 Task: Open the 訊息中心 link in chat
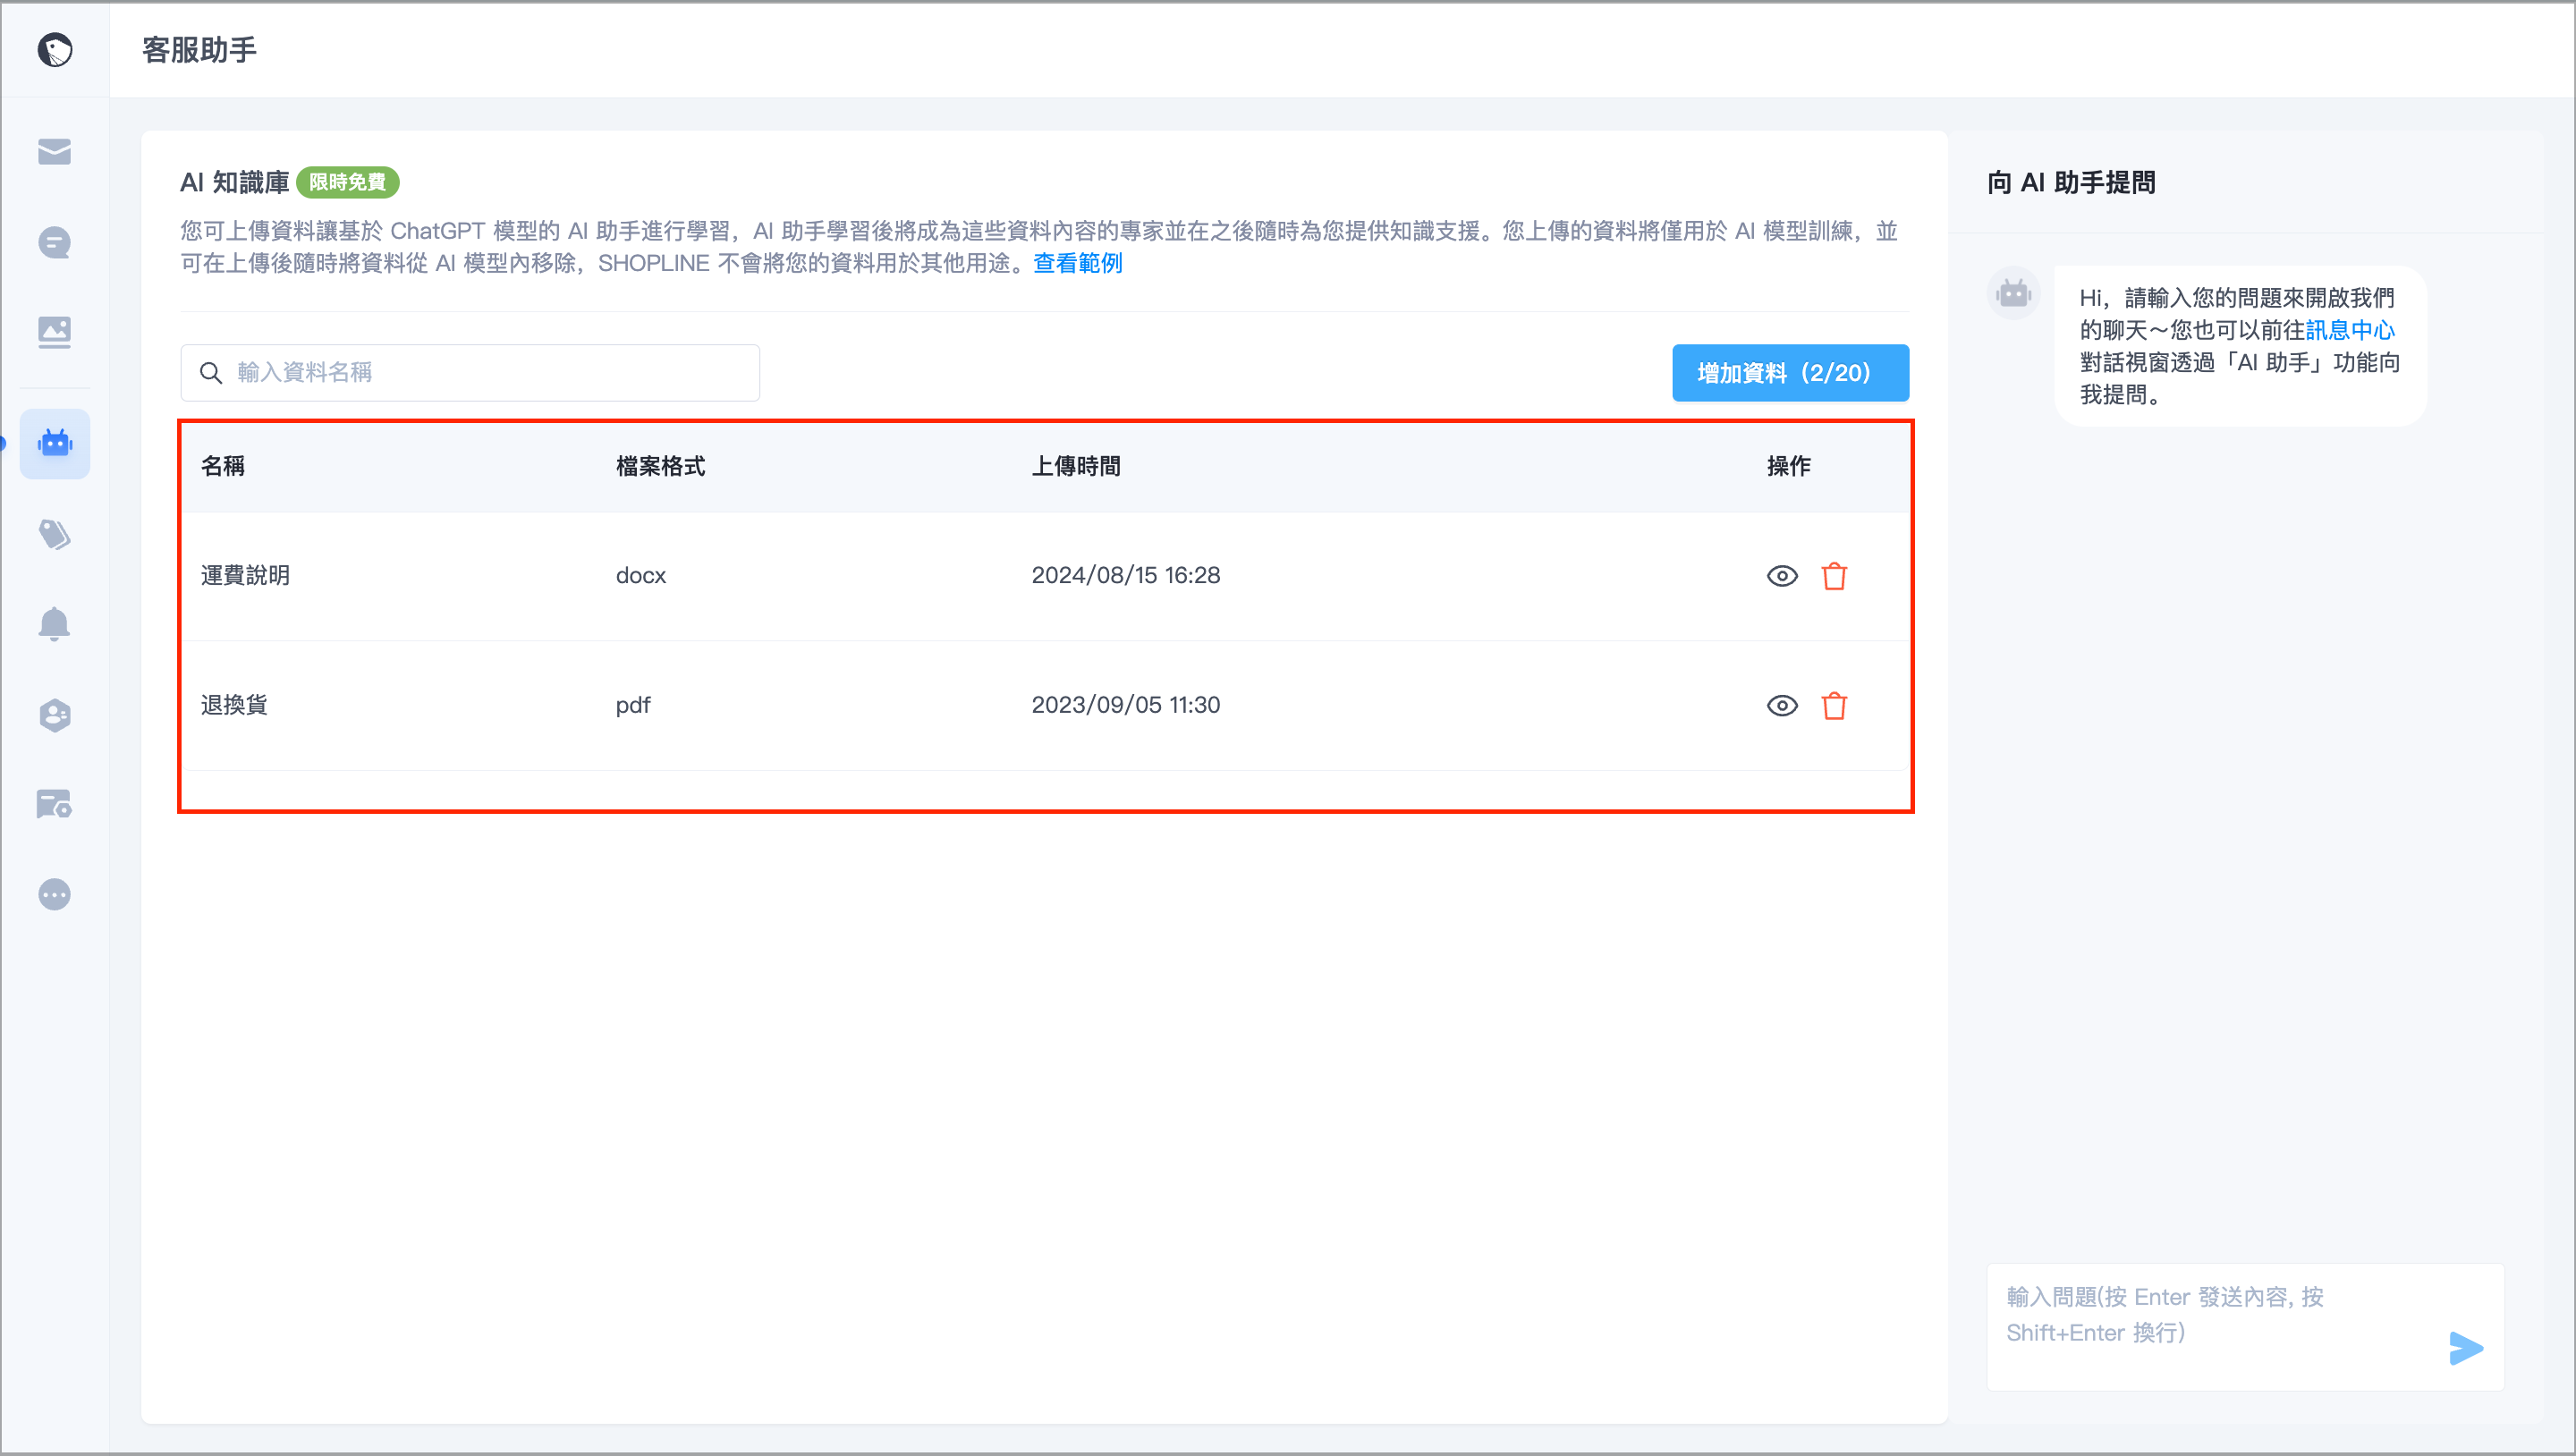point(2350,330)
